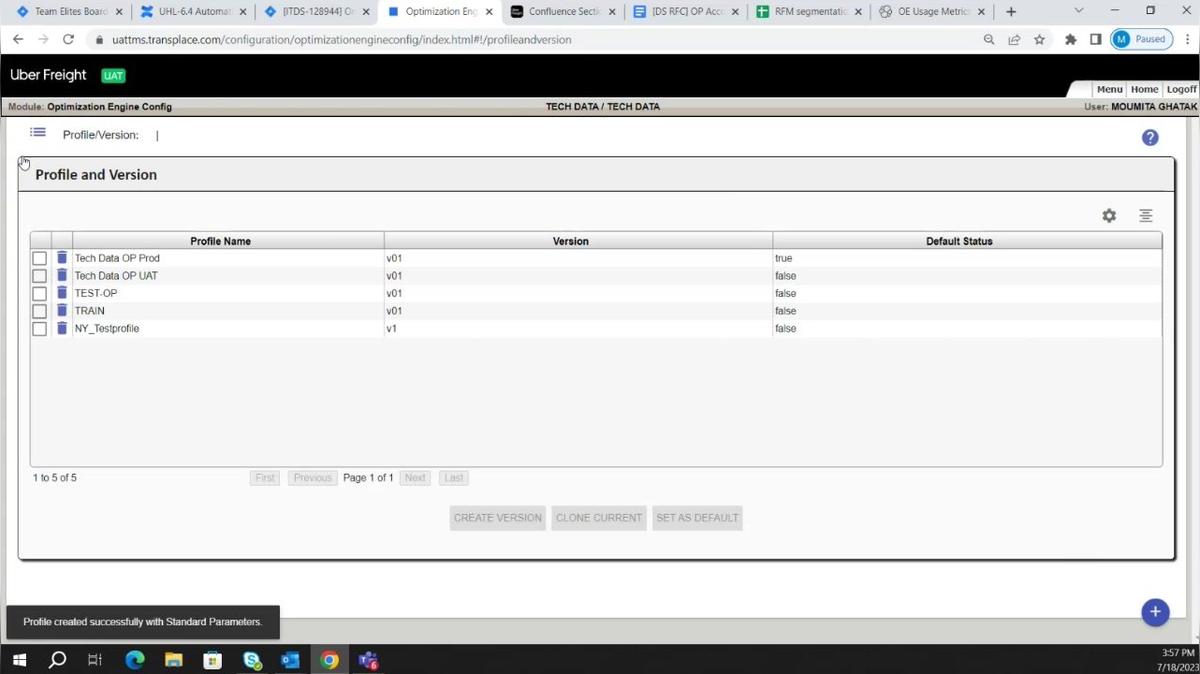Open Microsoft Teams from the taskbar
Viewport: 1200px width, 674px height.
click(368, 660)
